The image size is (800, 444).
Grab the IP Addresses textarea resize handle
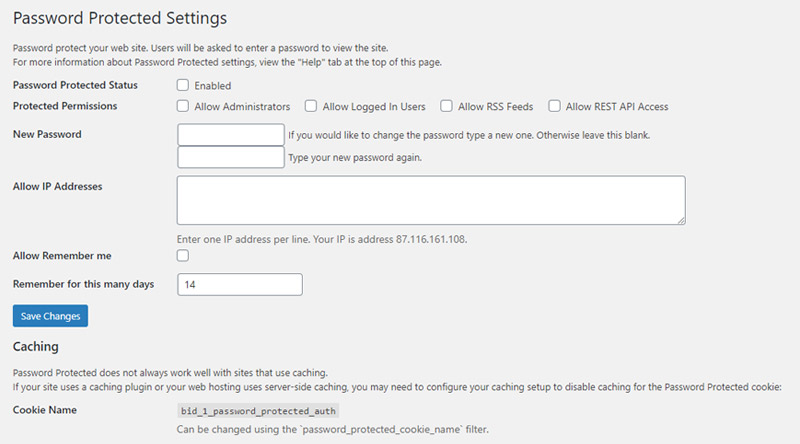tap(682, 220)
